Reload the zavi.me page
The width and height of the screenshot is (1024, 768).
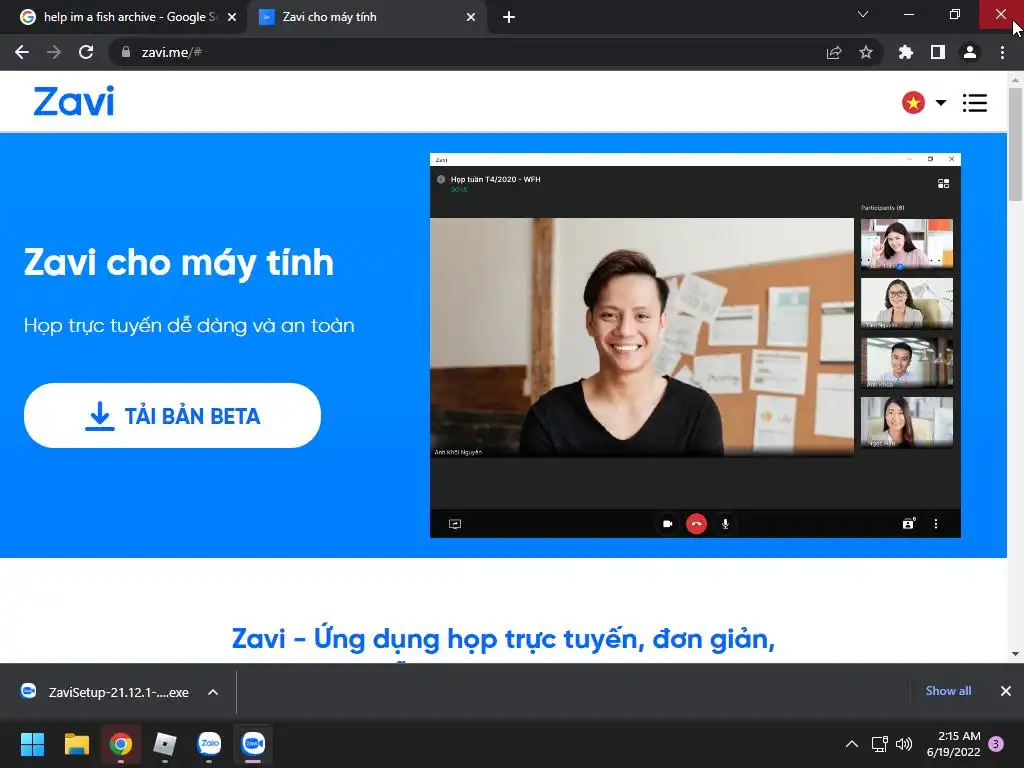point(86,52)
